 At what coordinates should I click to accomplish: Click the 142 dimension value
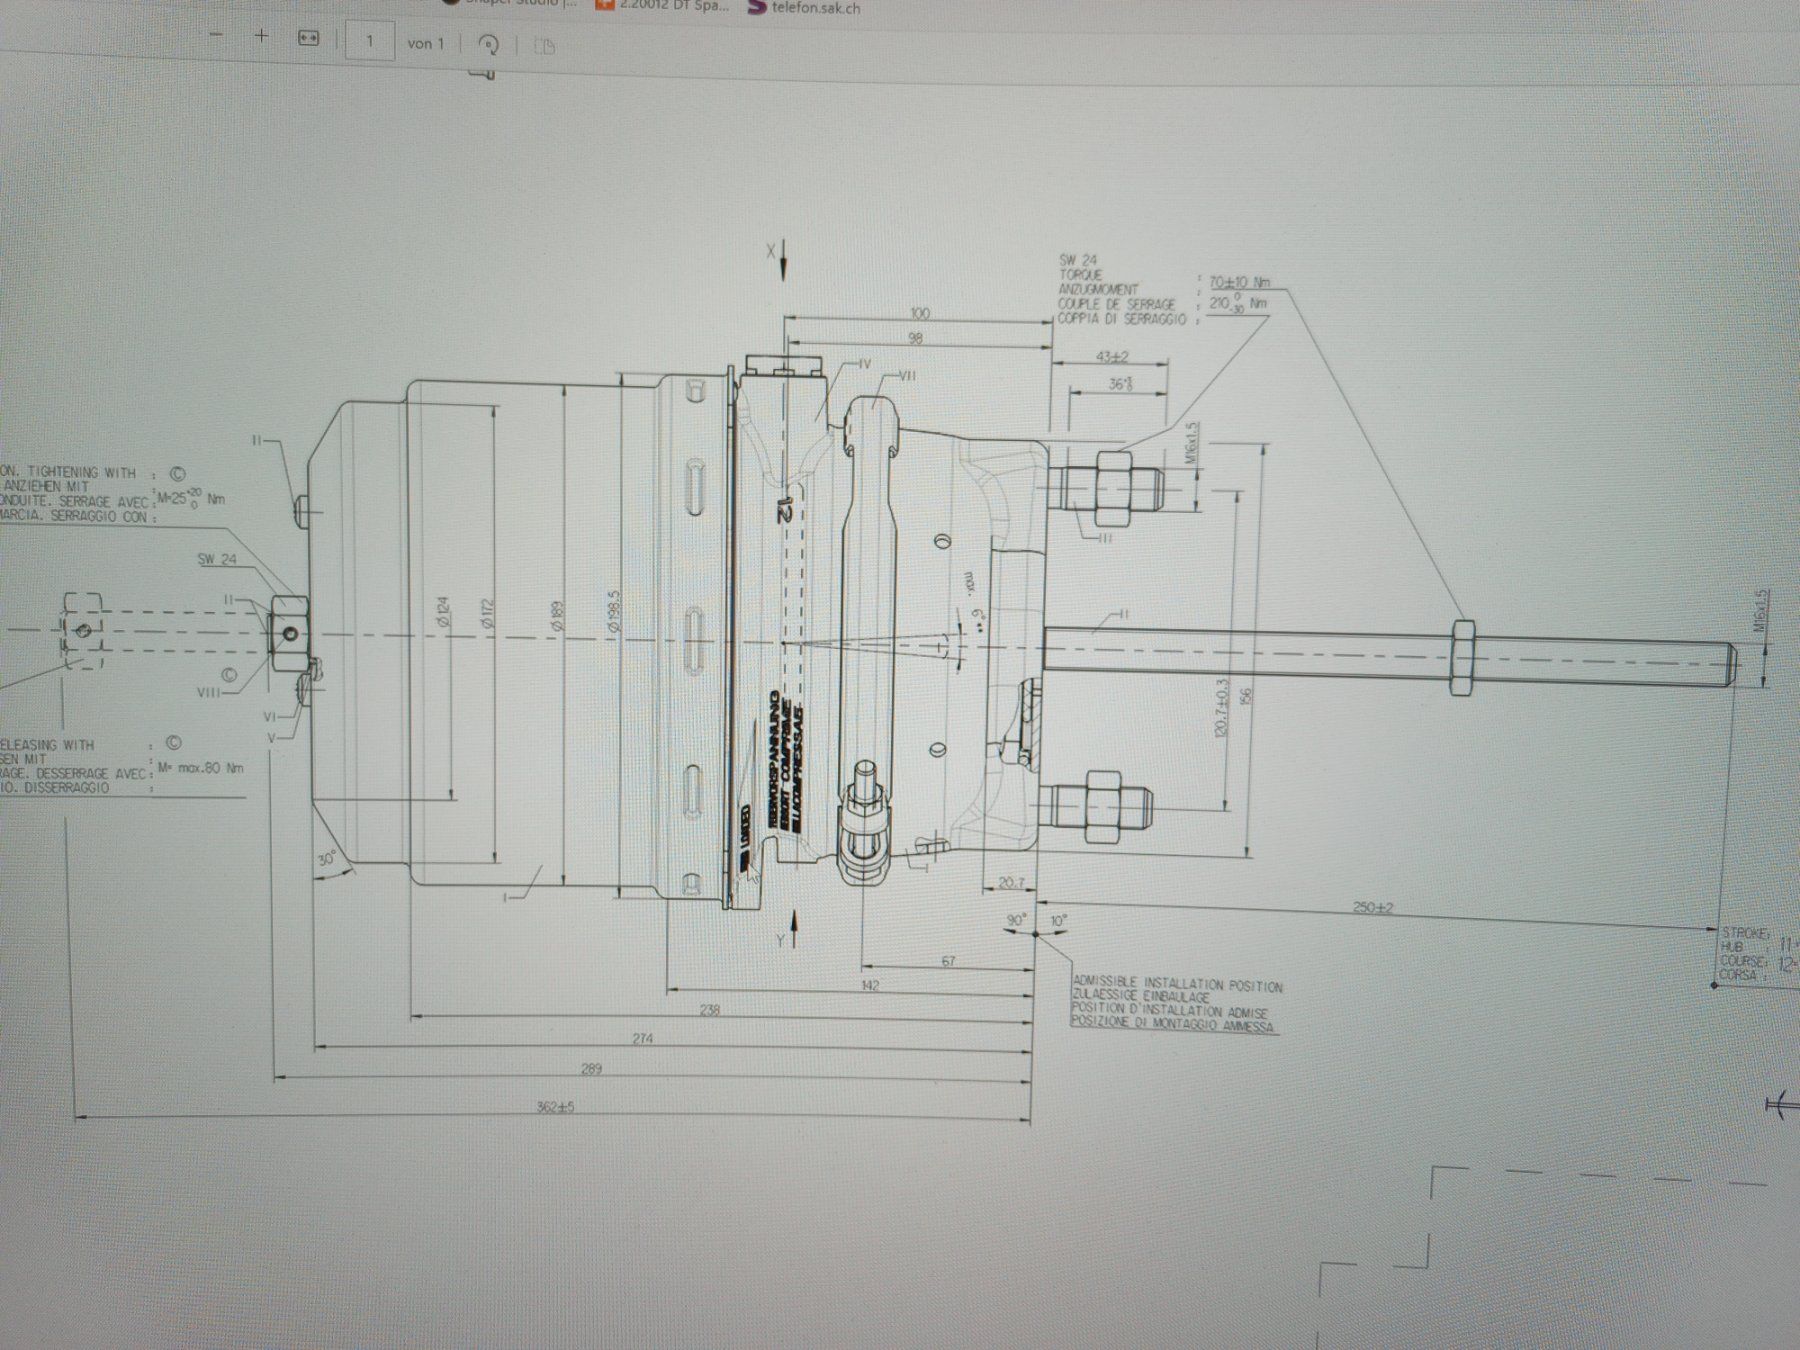tap(869, 985)
